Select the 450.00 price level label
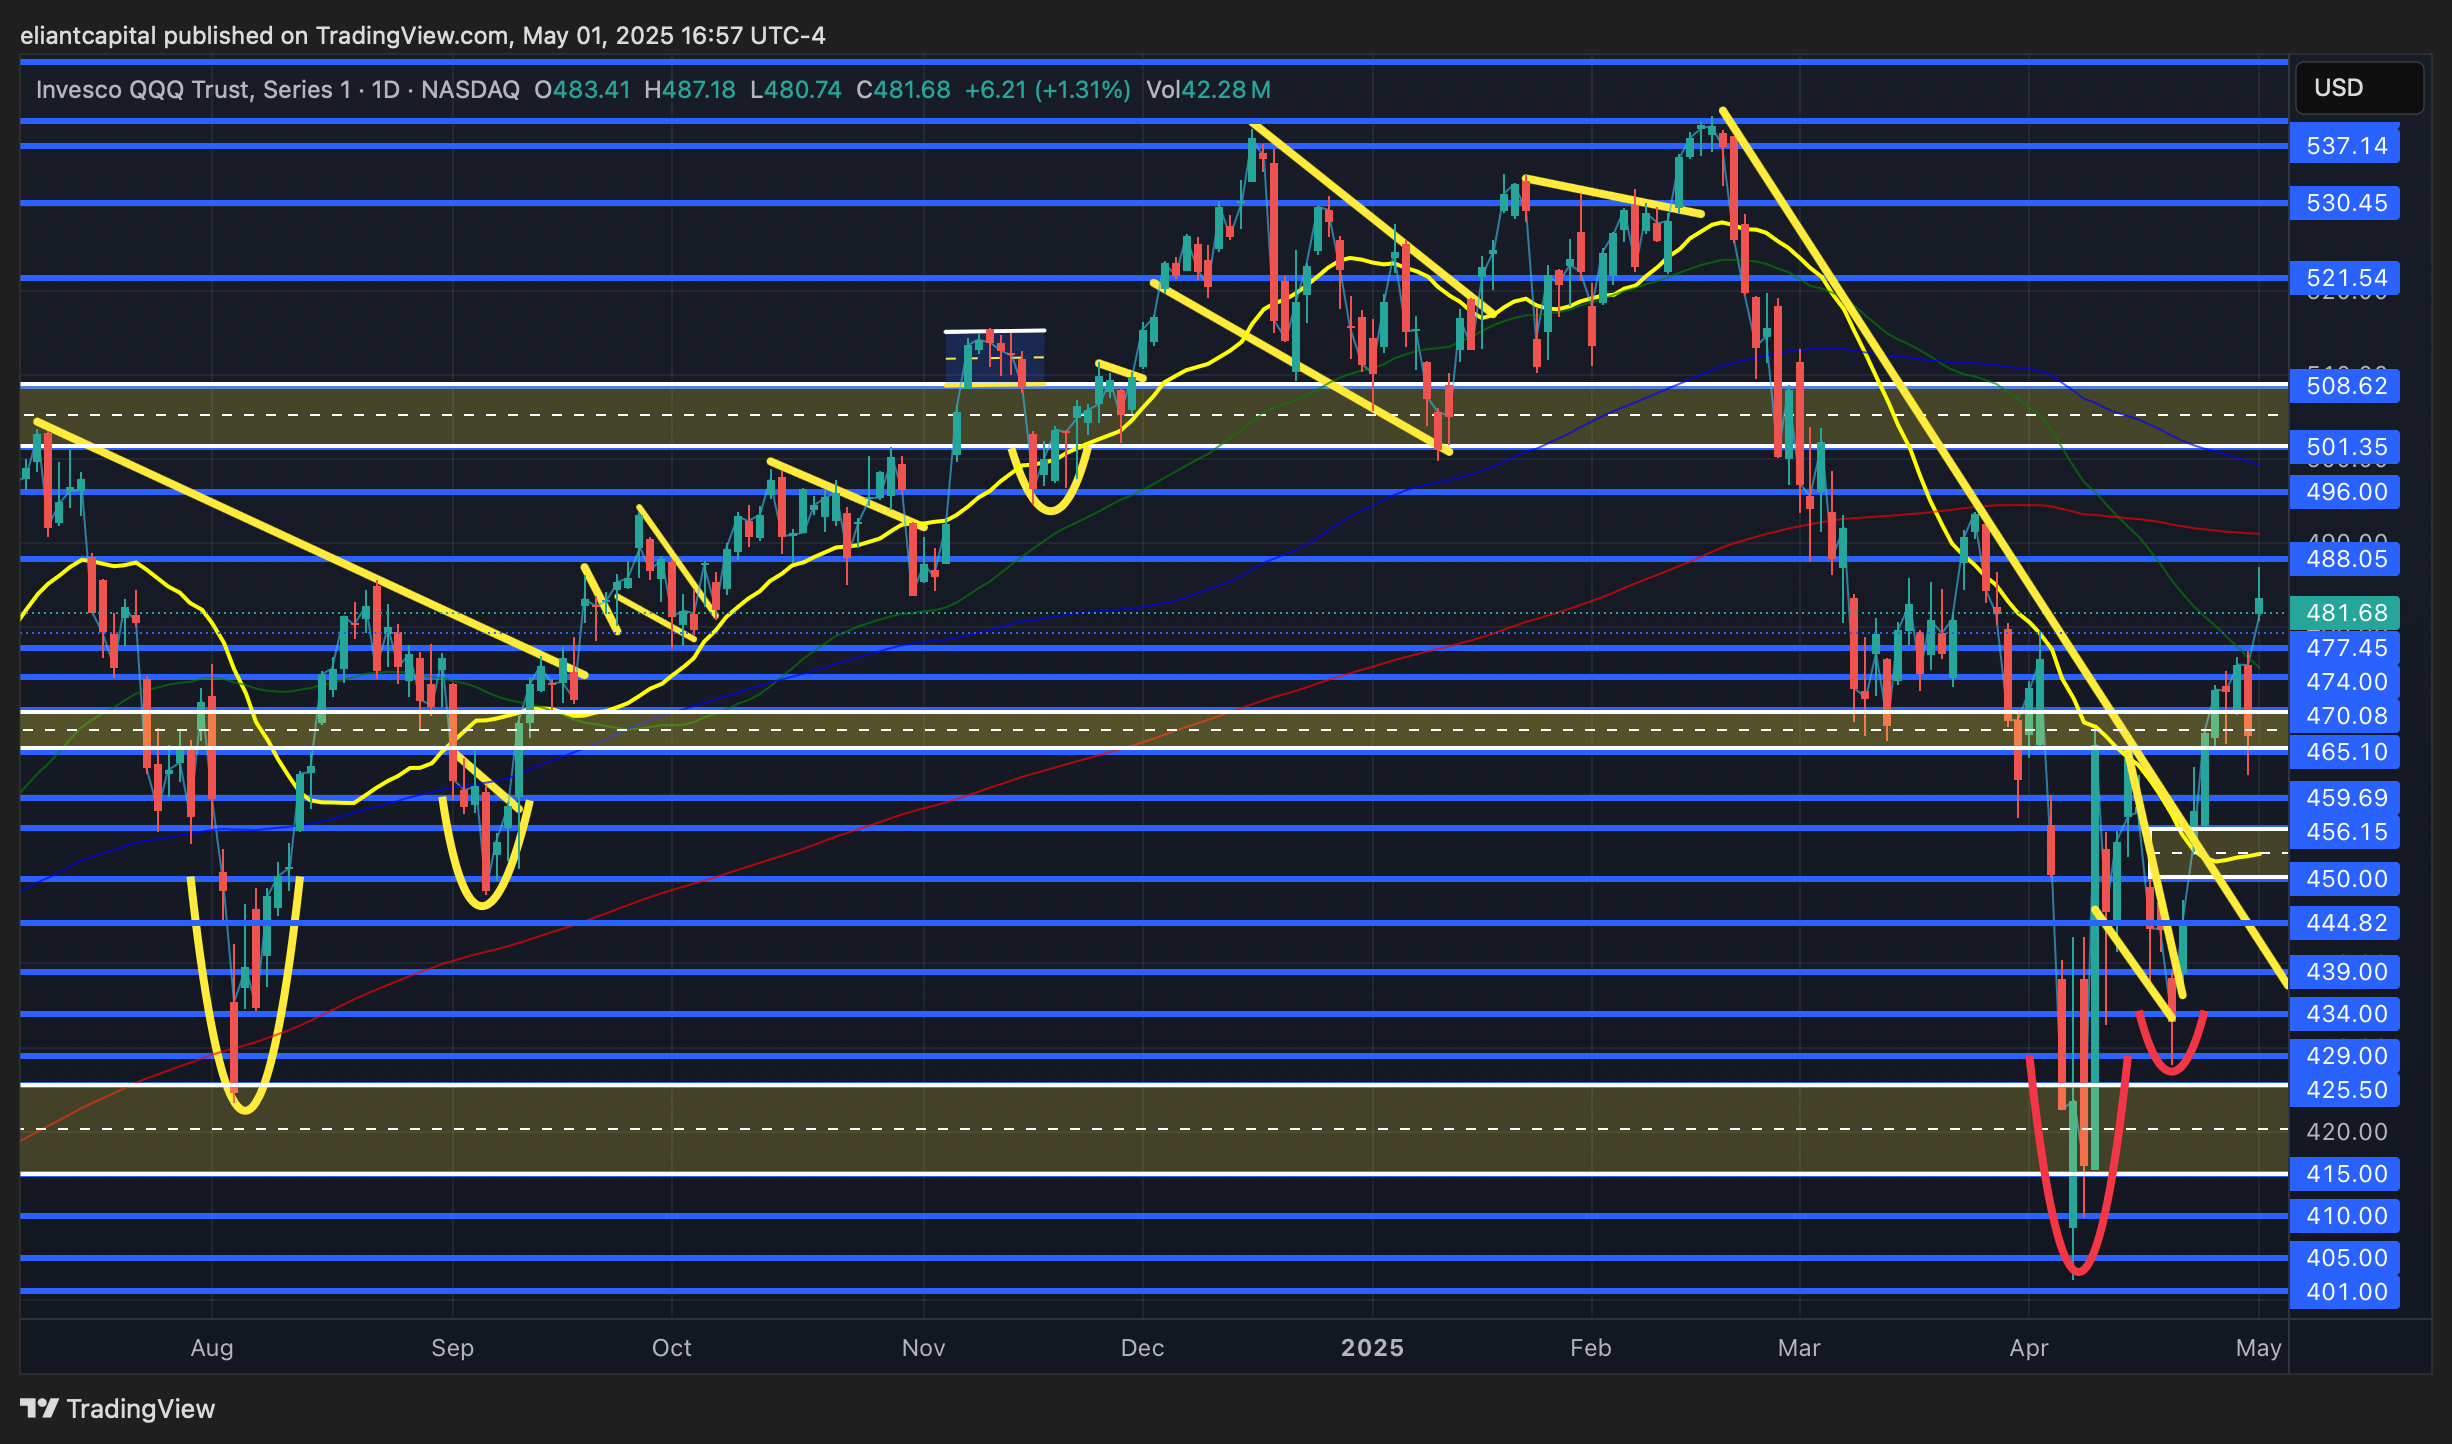The height and width of the screenshot is (1444, 2452). click(2345, 879)
